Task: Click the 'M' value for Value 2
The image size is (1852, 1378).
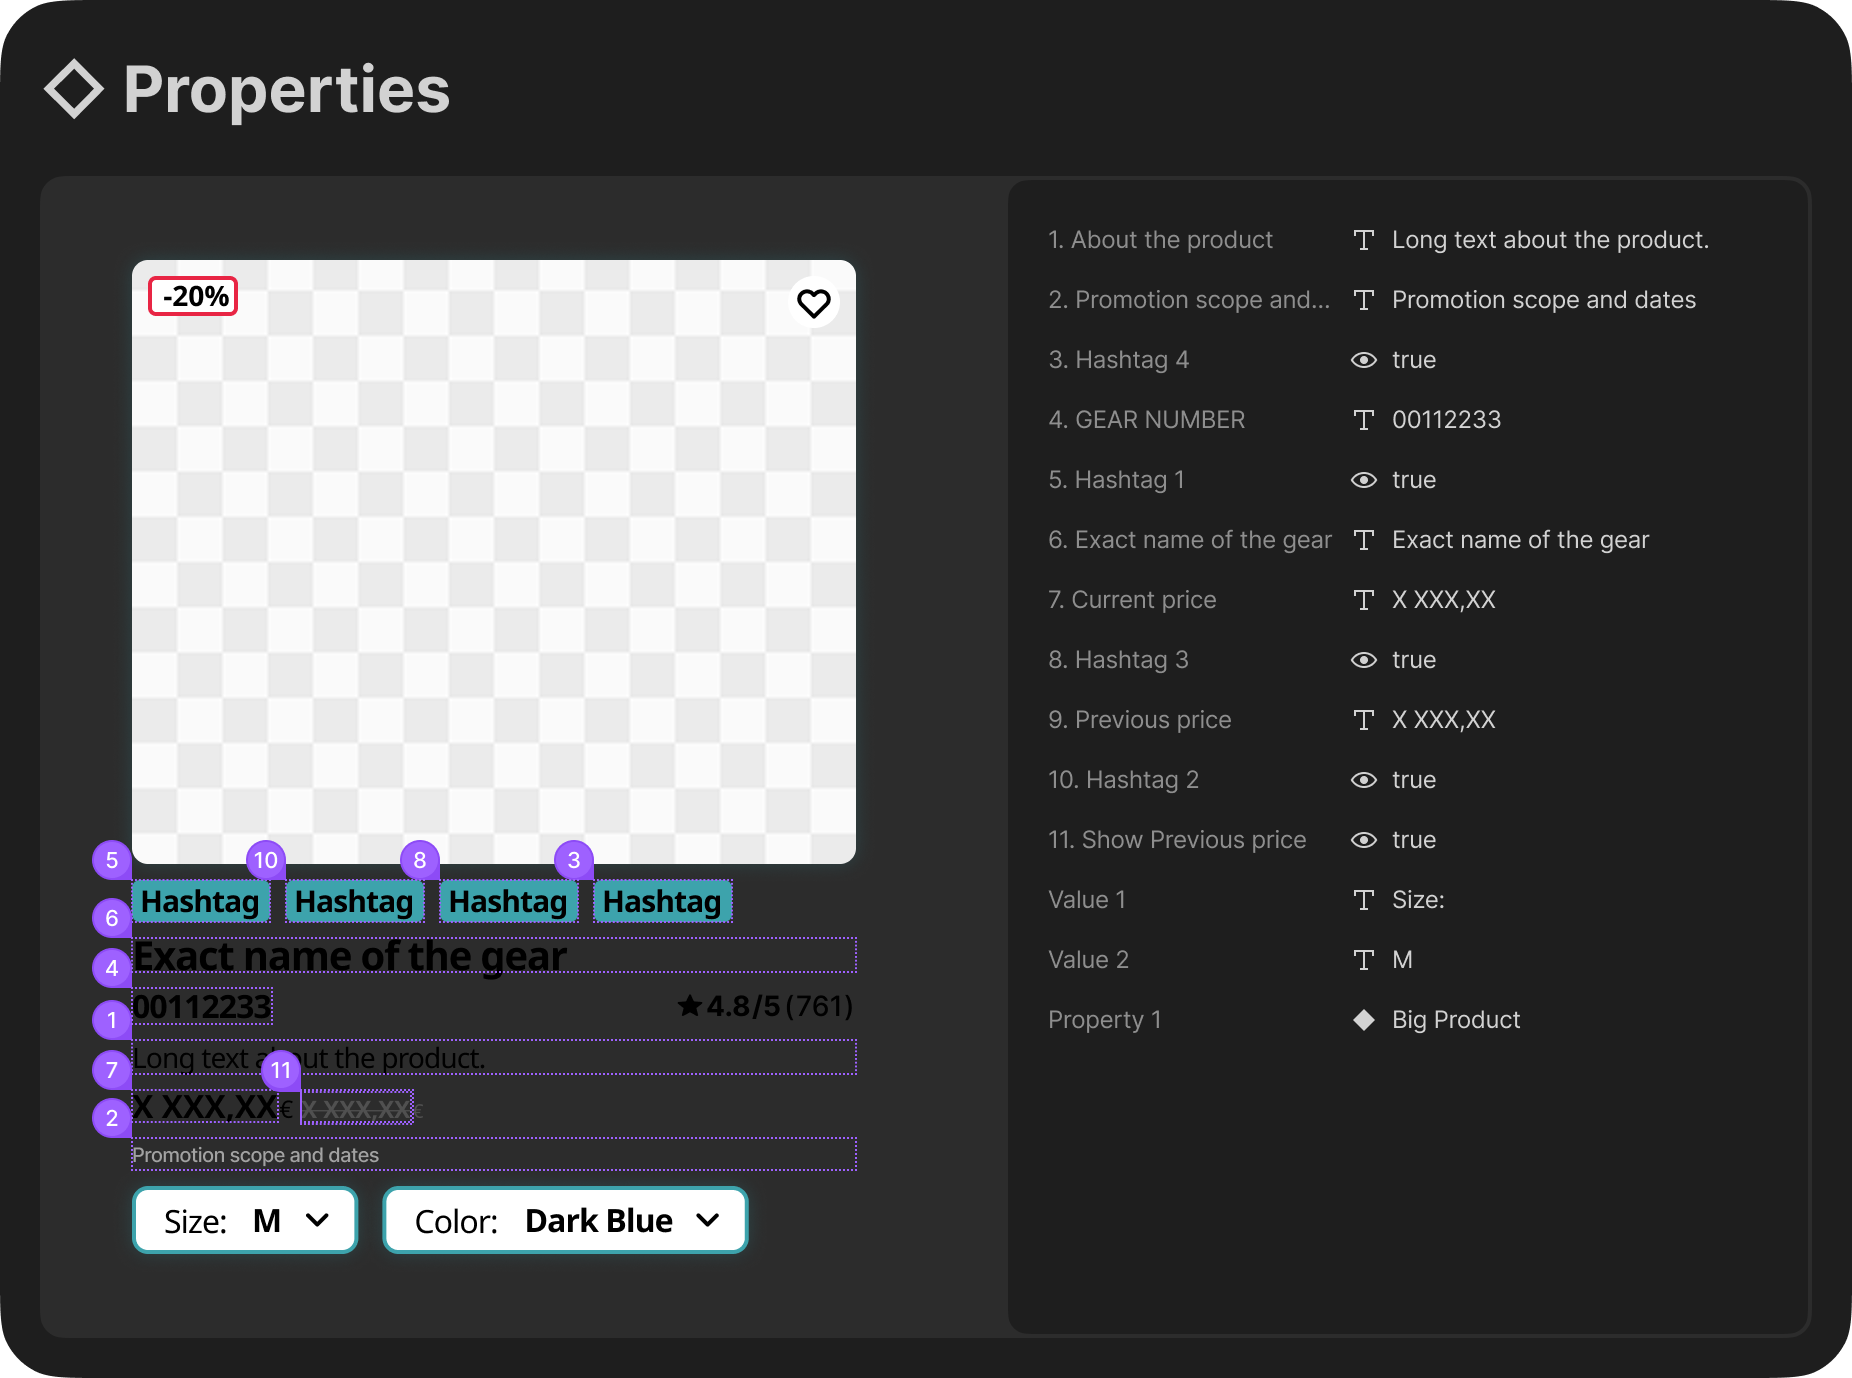Action: click(x=1402, y=960)
